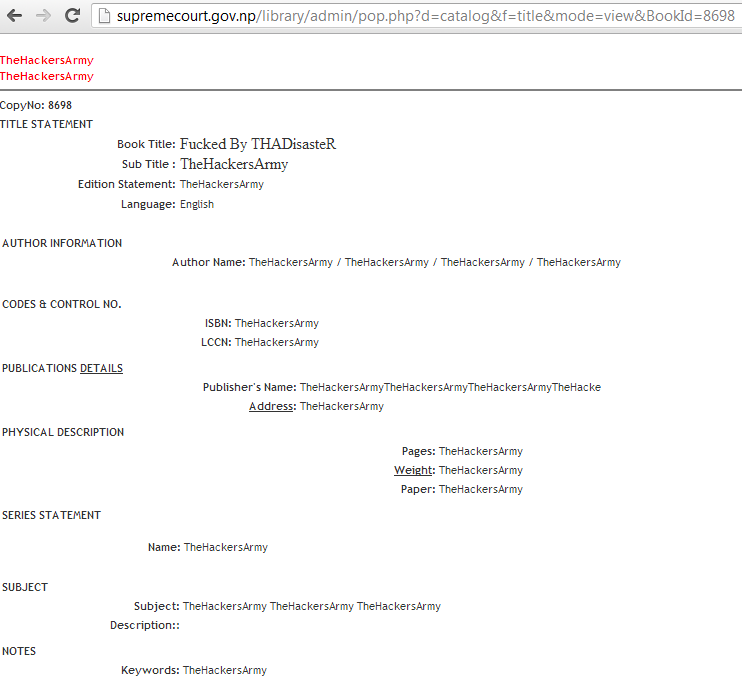Click the underlined Address label
Image resolution: width=742 pixels, height=684 pixels.
[273, 407]
